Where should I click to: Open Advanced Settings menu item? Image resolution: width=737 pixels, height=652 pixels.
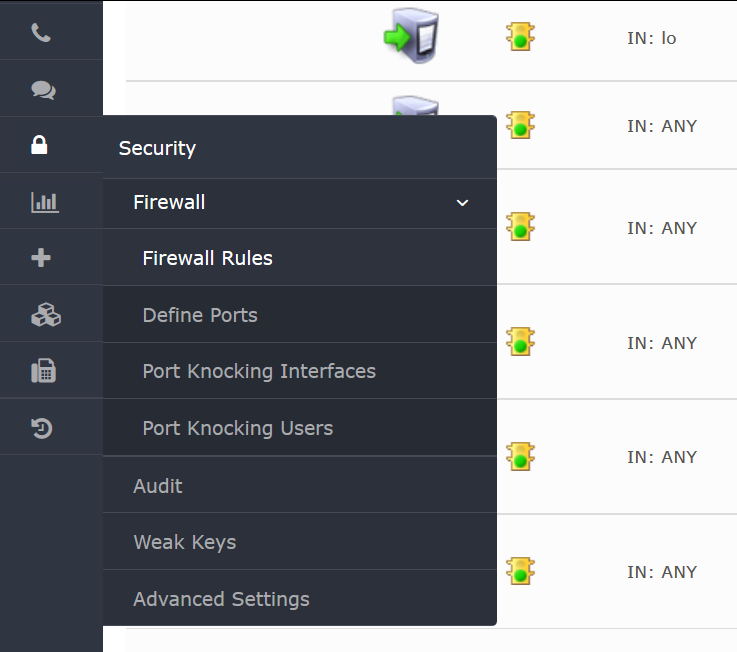[300, 598]
